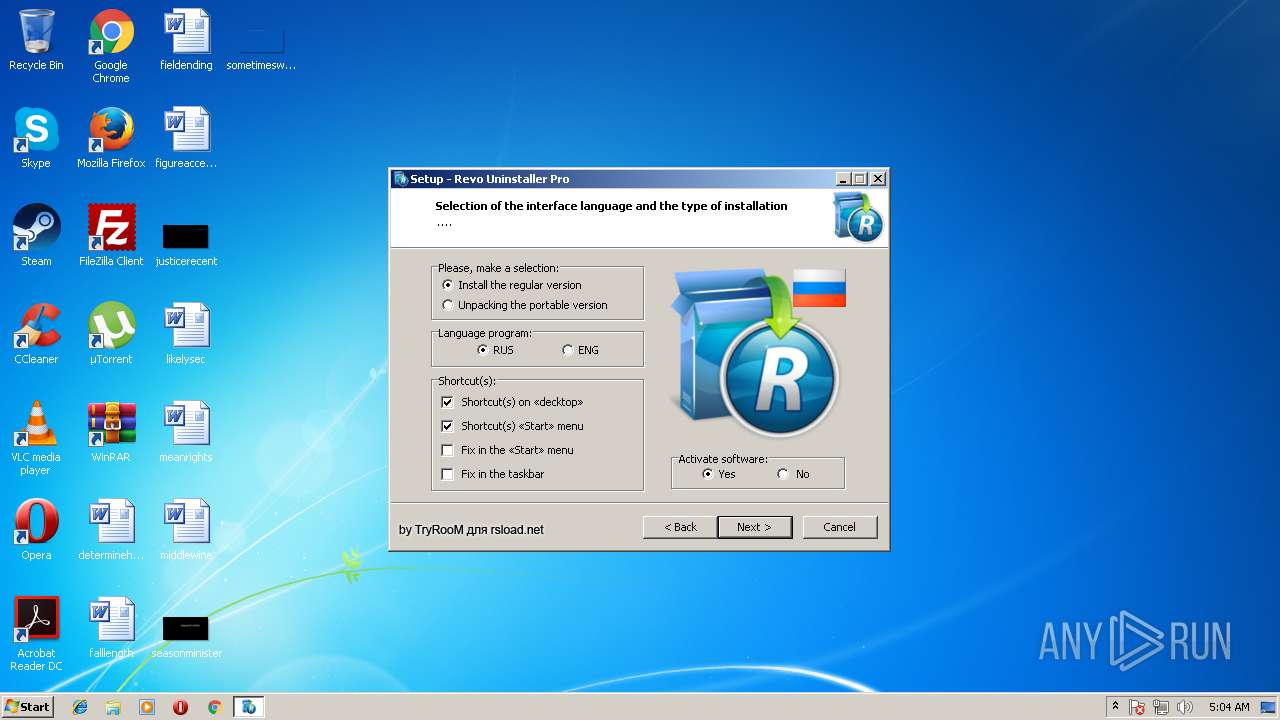Viewport: 1280px width, 720px height.
Task: Cancel the Revo Uninstaller setup
Action: [x=840, y=527]
